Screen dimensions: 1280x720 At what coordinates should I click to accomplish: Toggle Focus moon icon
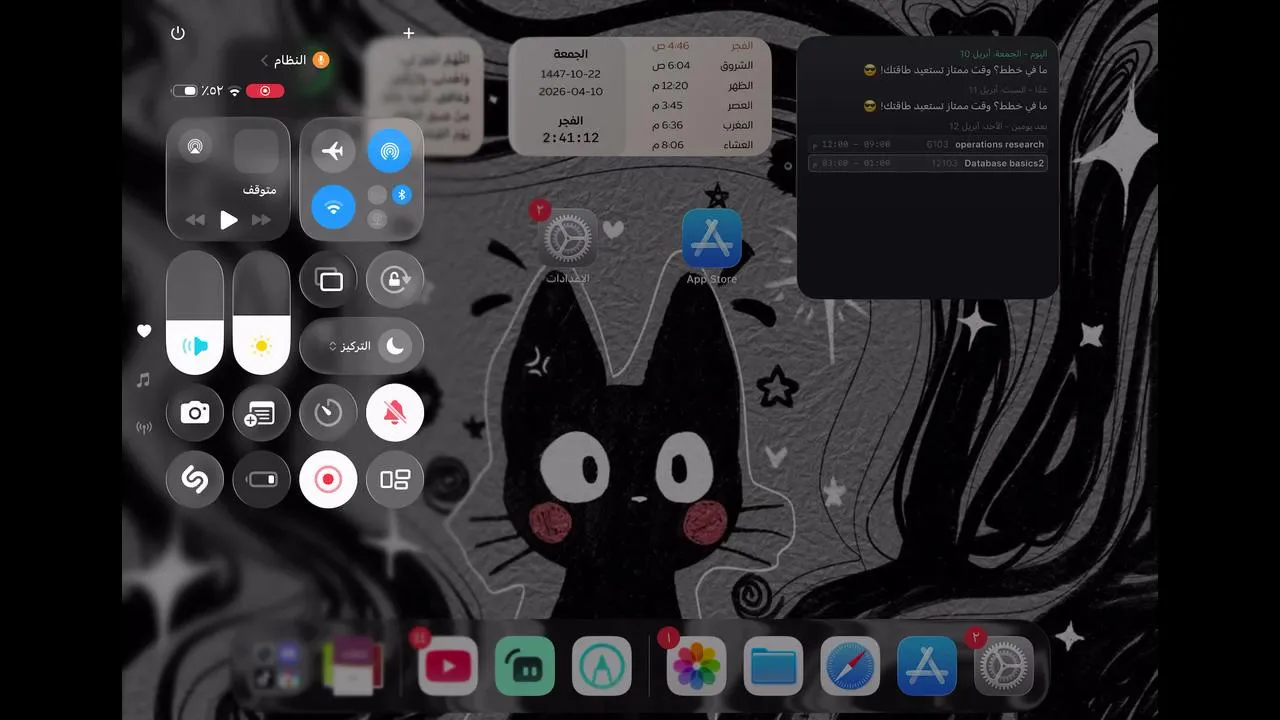396,346
